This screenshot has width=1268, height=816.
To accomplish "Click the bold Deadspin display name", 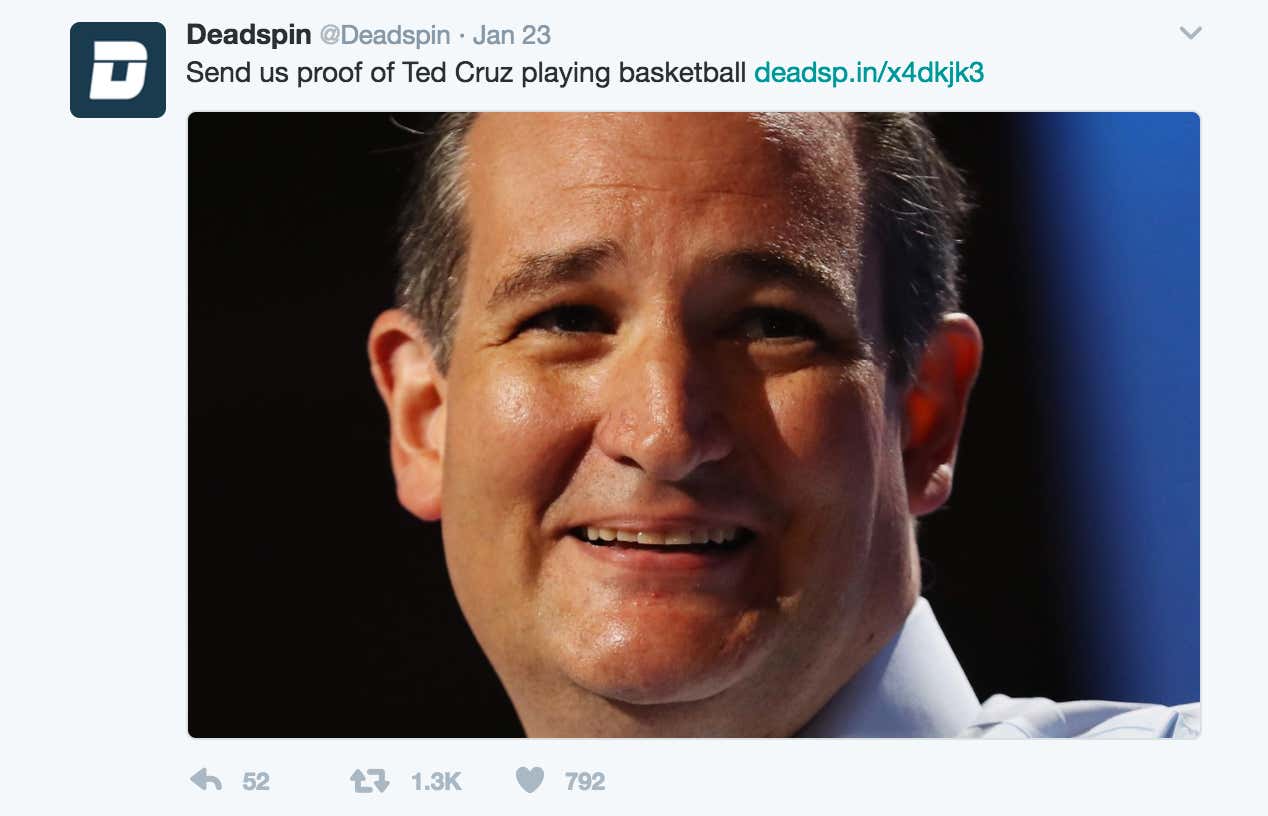I will coord(249,34).
